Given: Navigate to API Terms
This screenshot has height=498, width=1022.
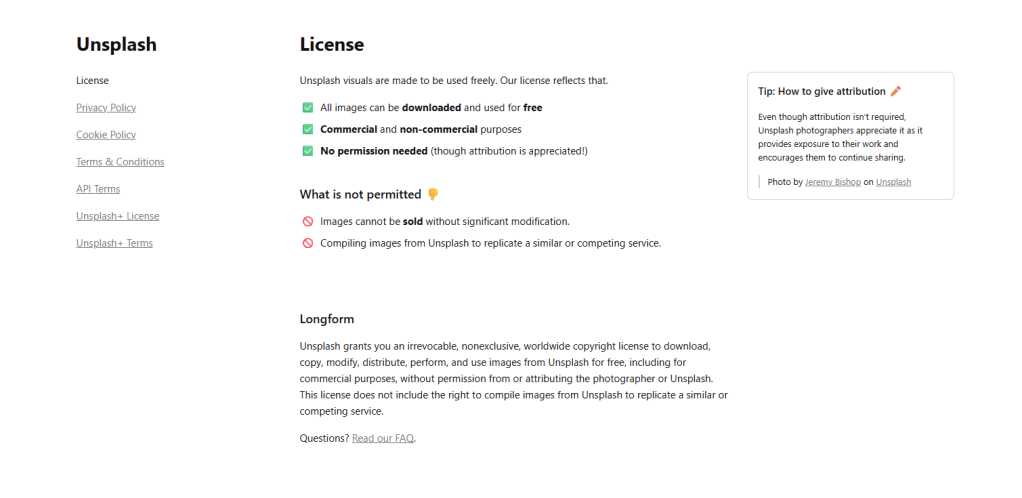Looking at the screenshot, I should tap(98, 188).
